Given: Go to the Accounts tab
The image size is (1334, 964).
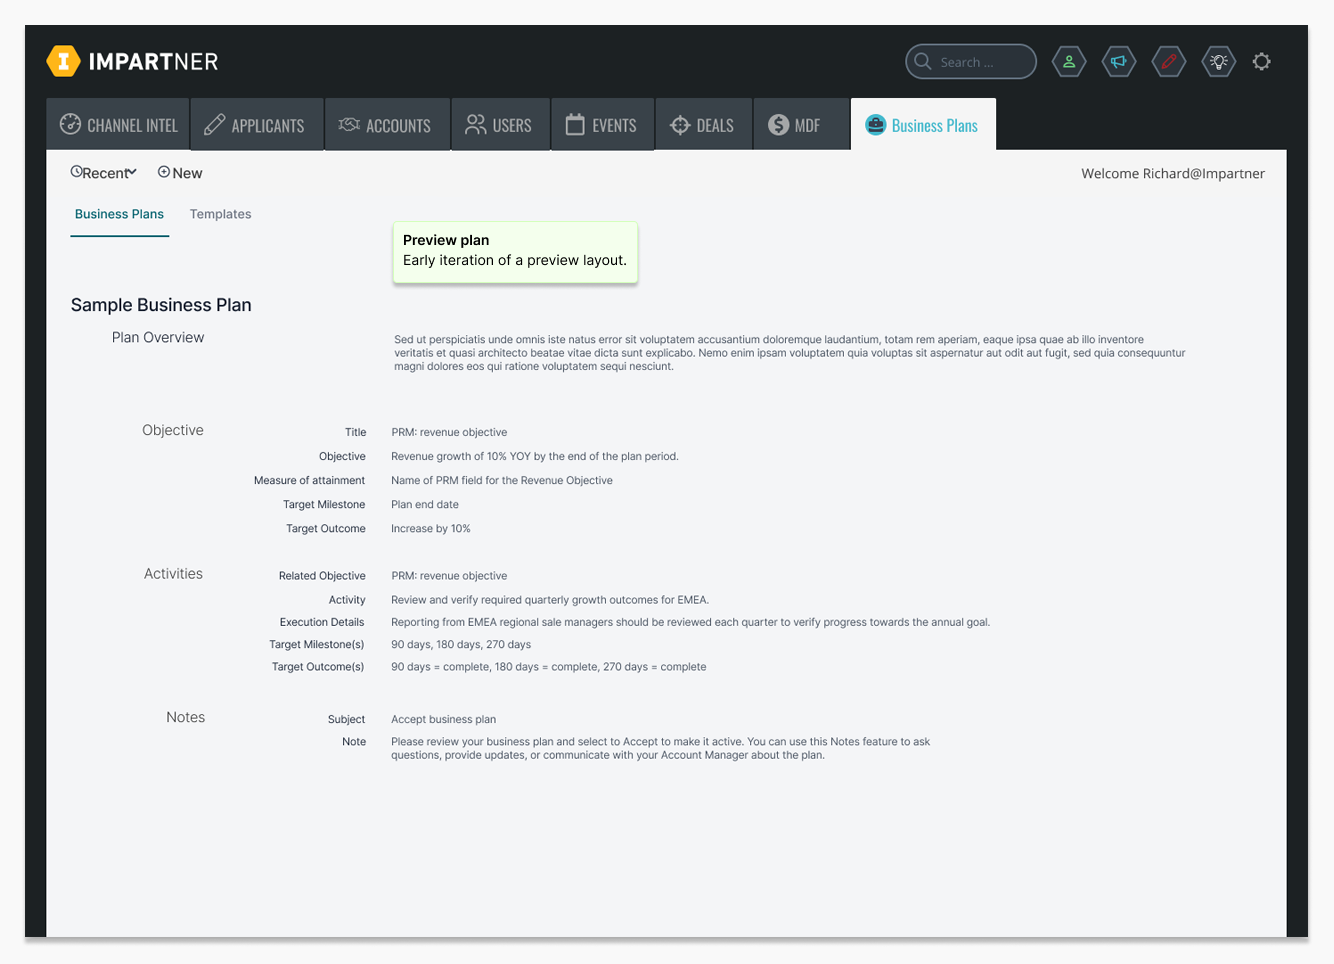Looking at the screenshot, I should 386,125.
